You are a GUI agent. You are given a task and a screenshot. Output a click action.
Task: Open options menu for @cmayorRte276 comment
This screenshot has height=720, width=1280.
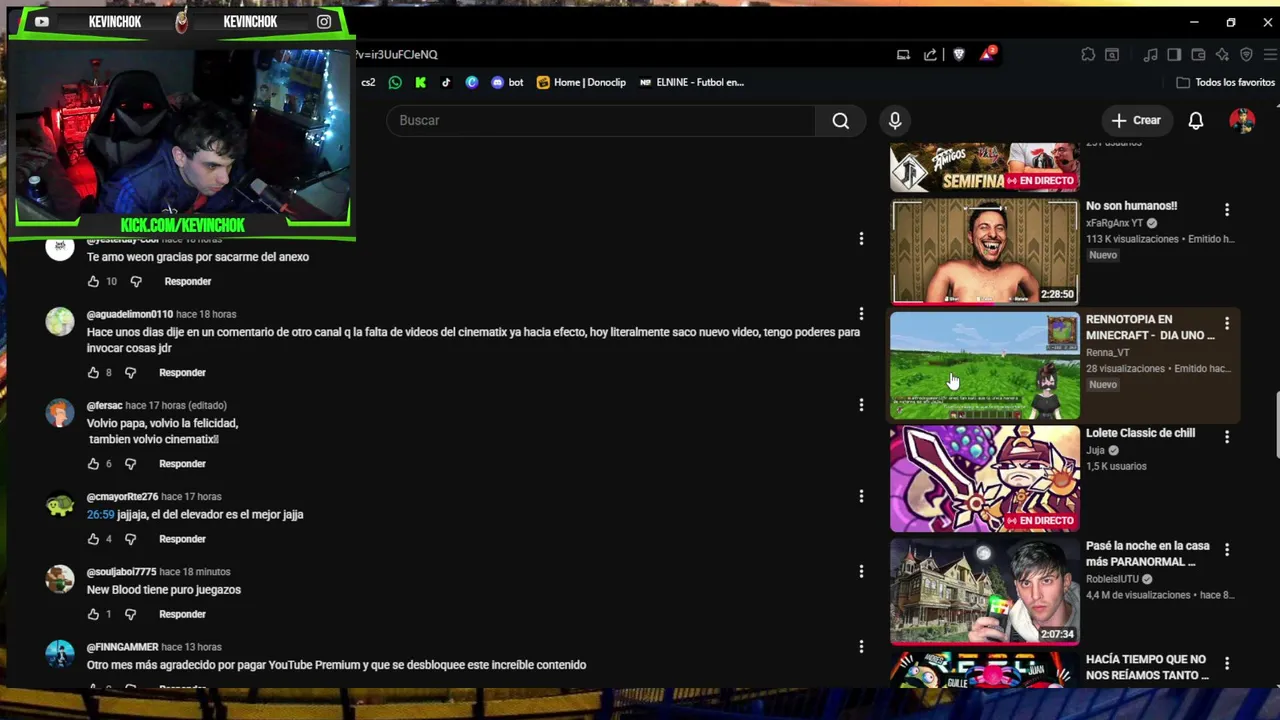point(861,496)
